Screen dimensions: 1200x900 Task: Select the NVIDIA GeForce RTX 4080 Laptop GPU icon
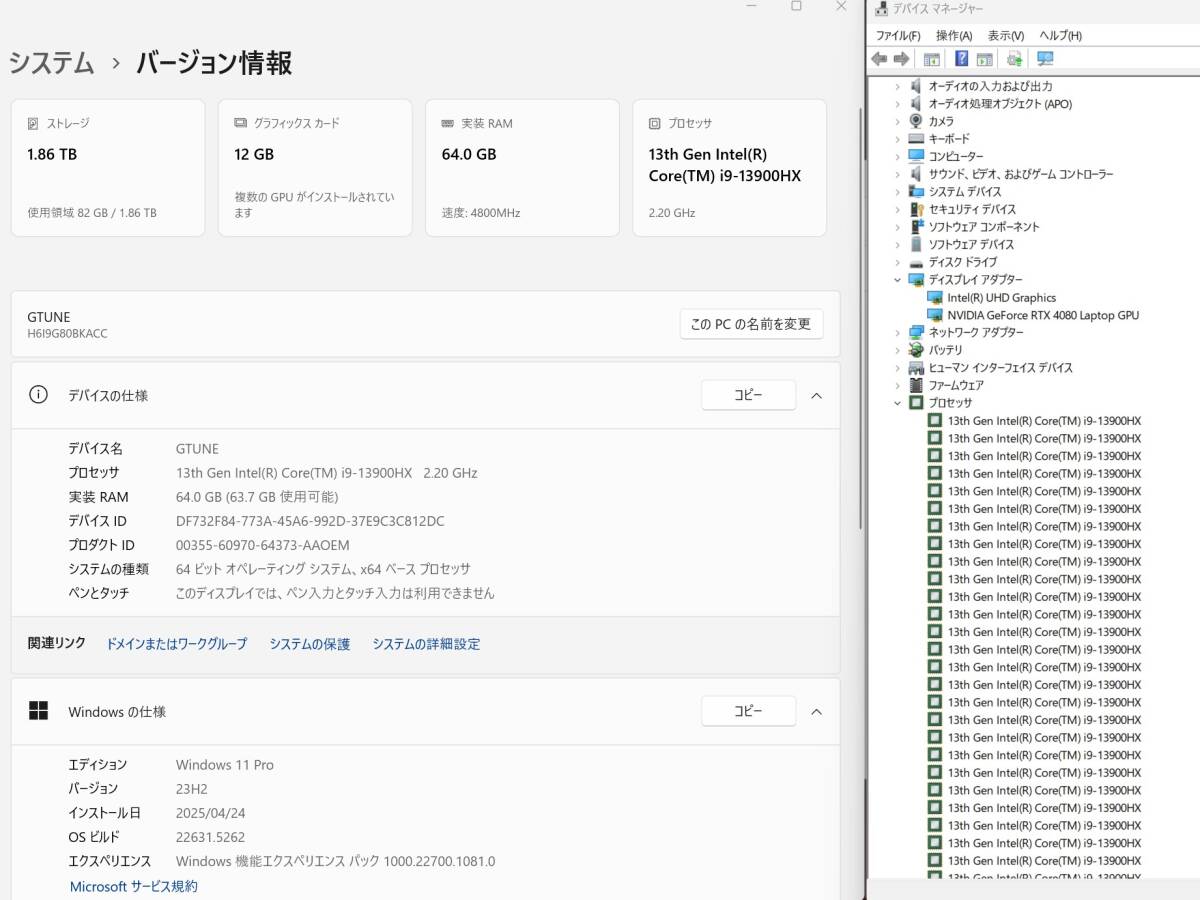[935, 315]
